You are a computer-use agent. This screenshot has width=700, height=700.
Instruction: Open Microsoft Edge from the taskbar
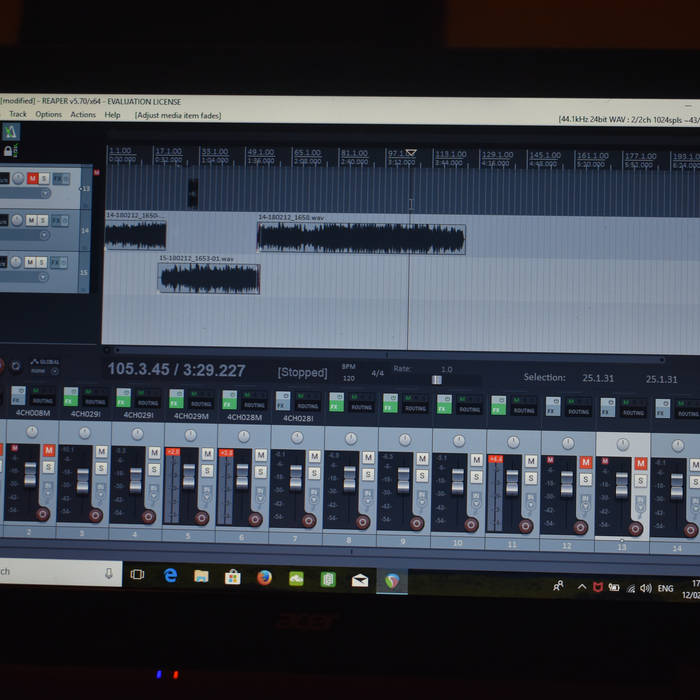170,576
